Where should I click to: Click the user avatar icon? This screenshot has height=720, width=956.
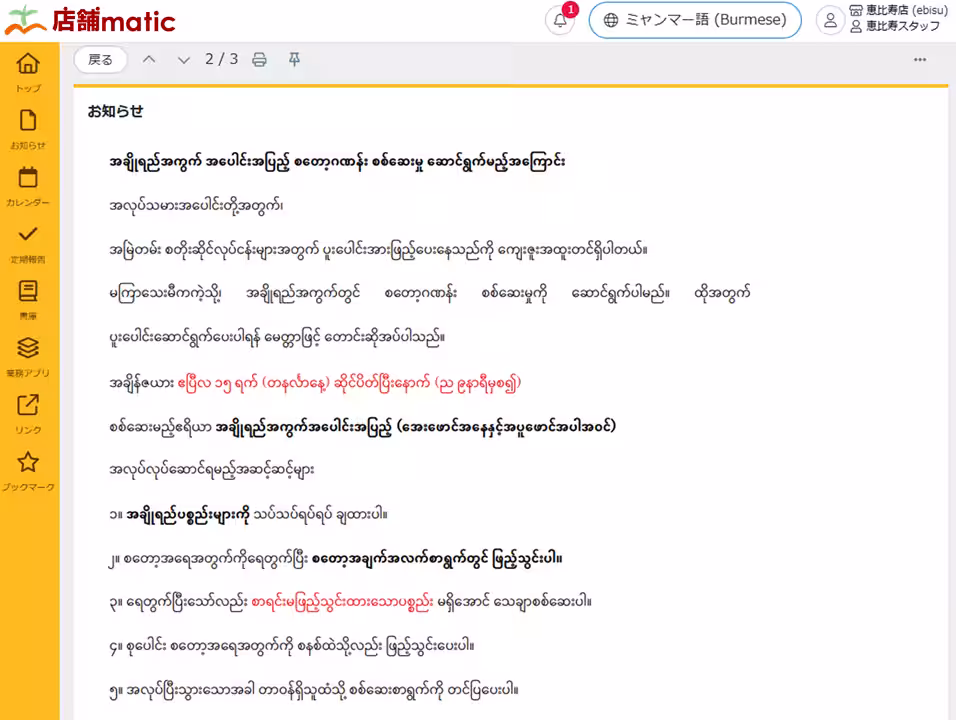point(830,20)
